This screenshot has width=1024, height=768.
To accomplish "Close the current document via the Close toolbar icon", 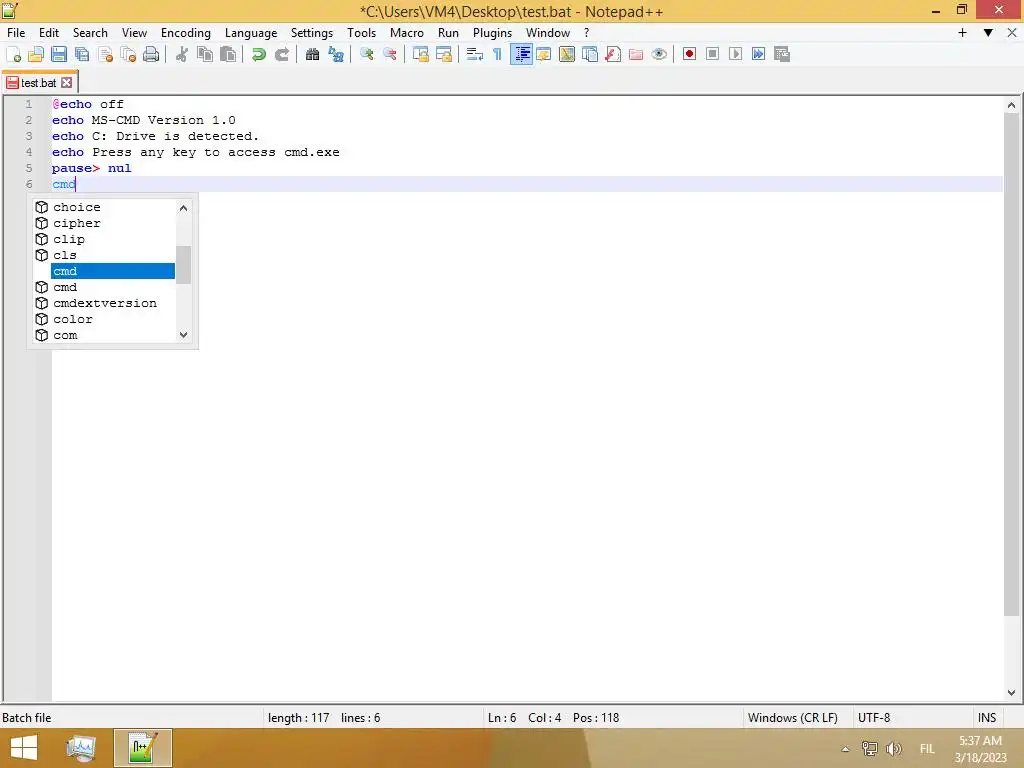I will [105, 54].
